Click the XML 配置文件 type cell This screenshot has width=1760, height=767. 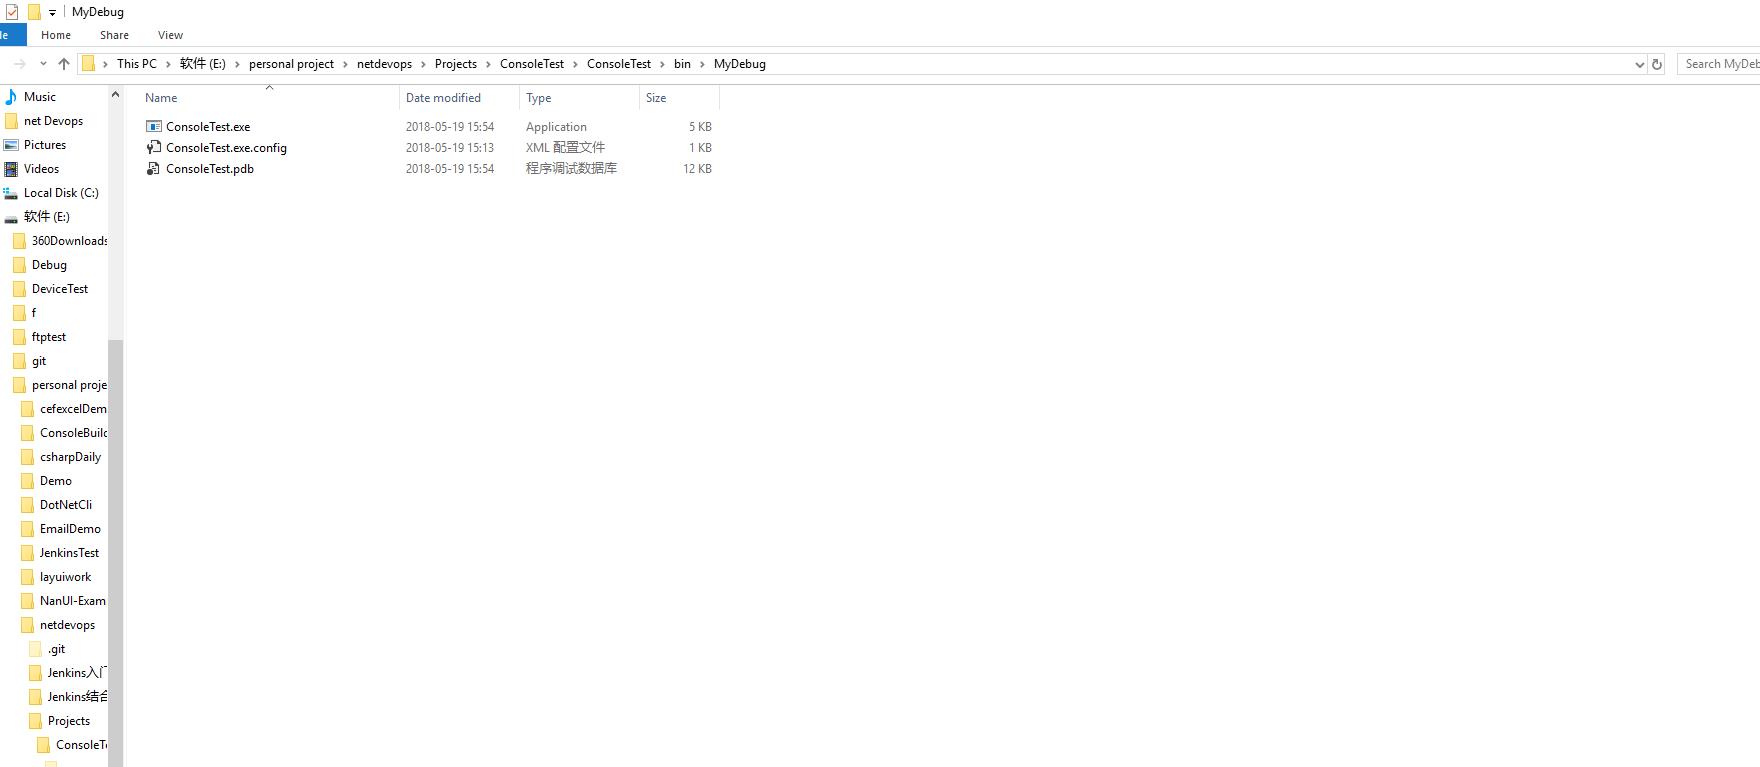pos(566,147)
